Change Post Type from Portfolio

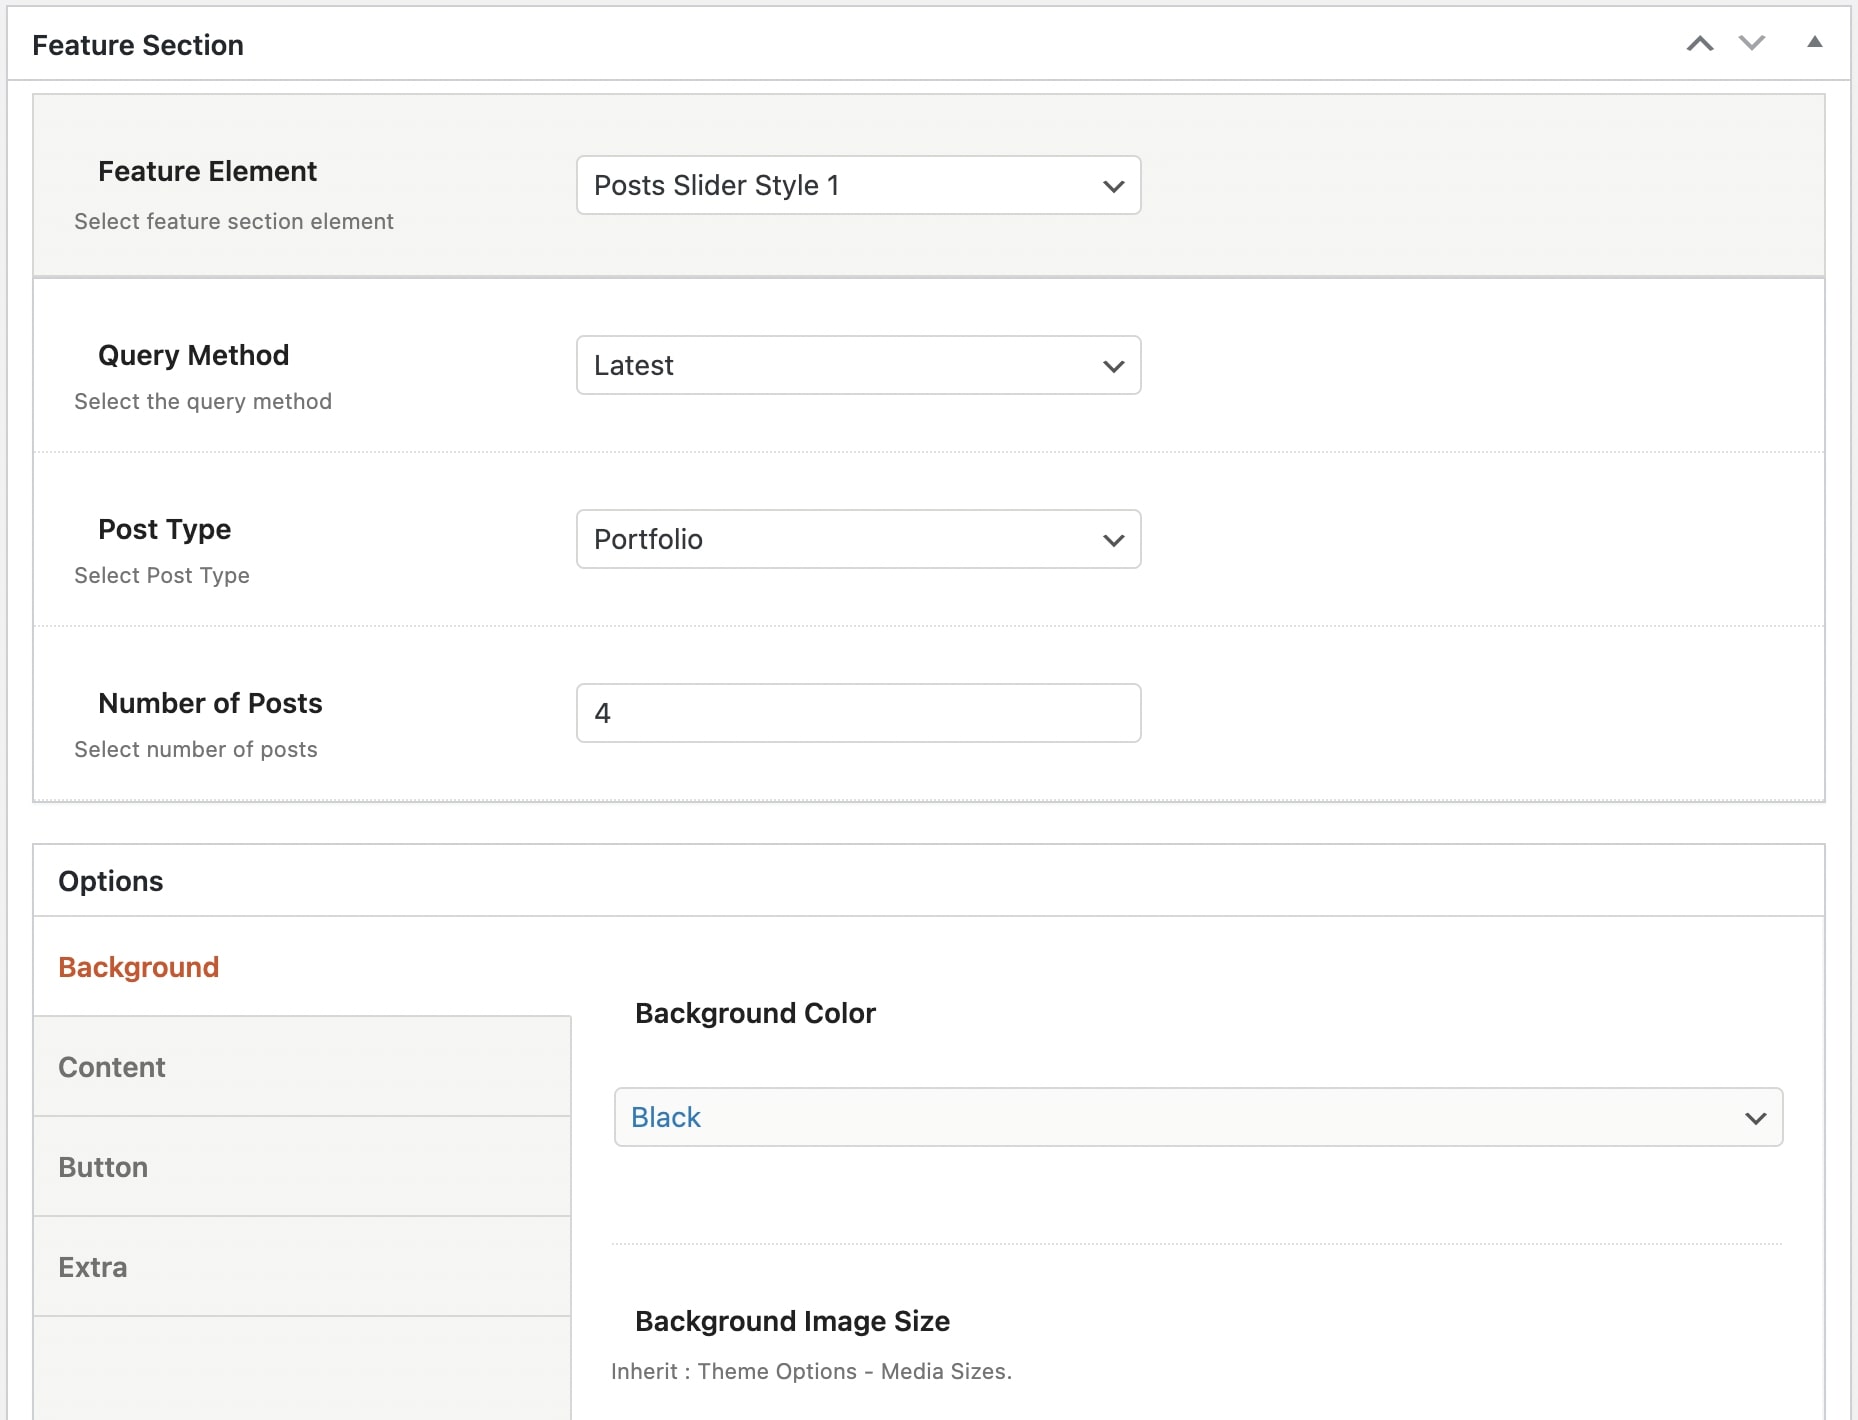(x=858, y=539)
